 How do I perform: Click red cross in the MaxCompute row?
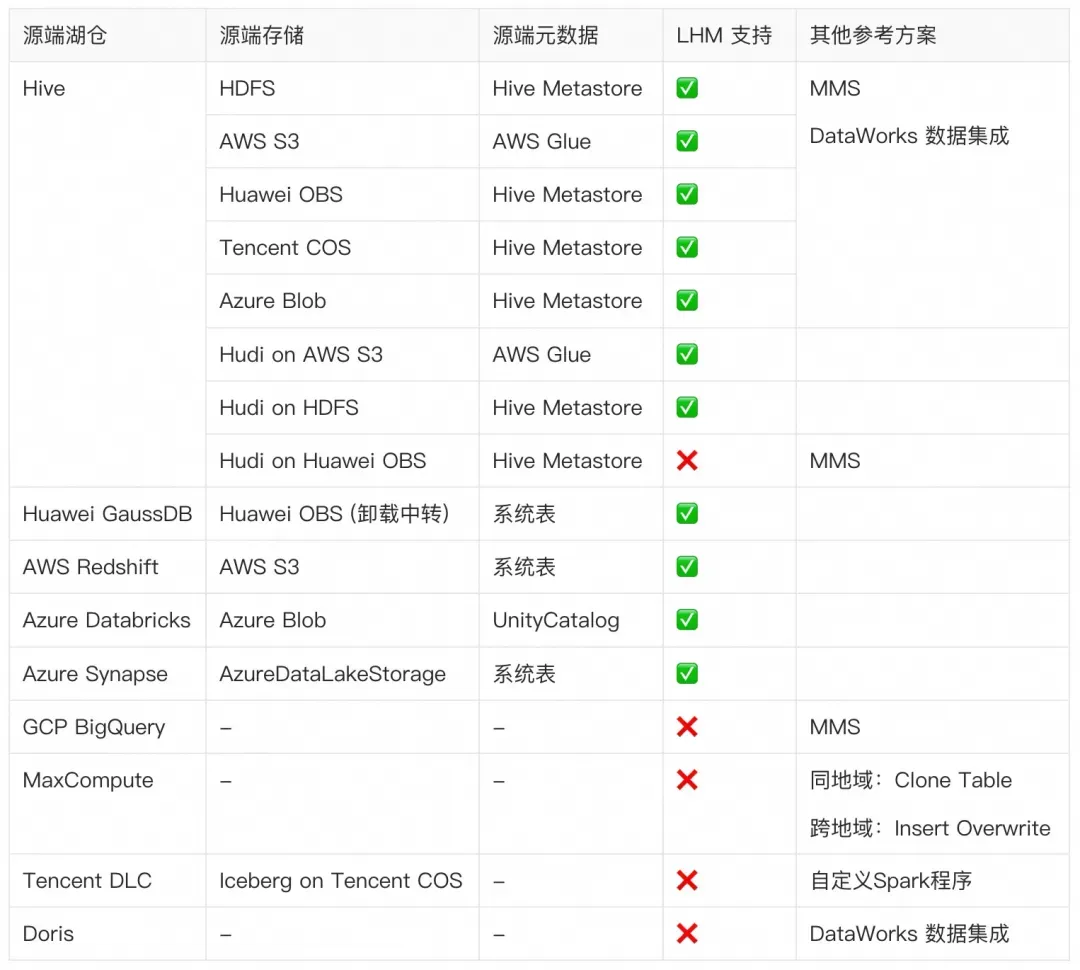click(687, 780)
